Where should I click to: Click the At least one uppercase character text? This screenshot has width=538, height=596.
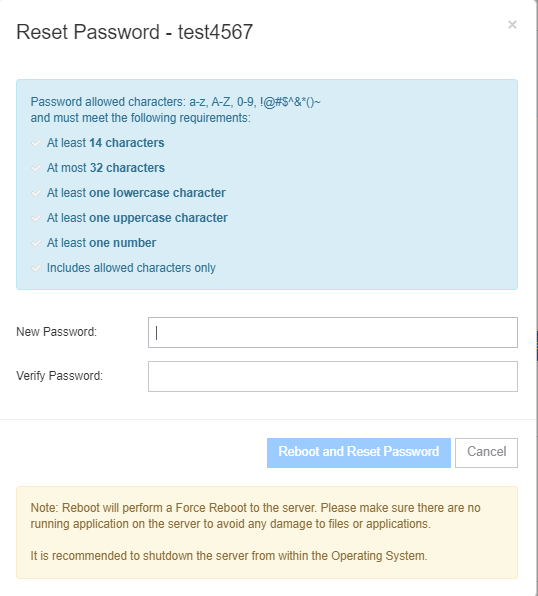coord(137,218)
